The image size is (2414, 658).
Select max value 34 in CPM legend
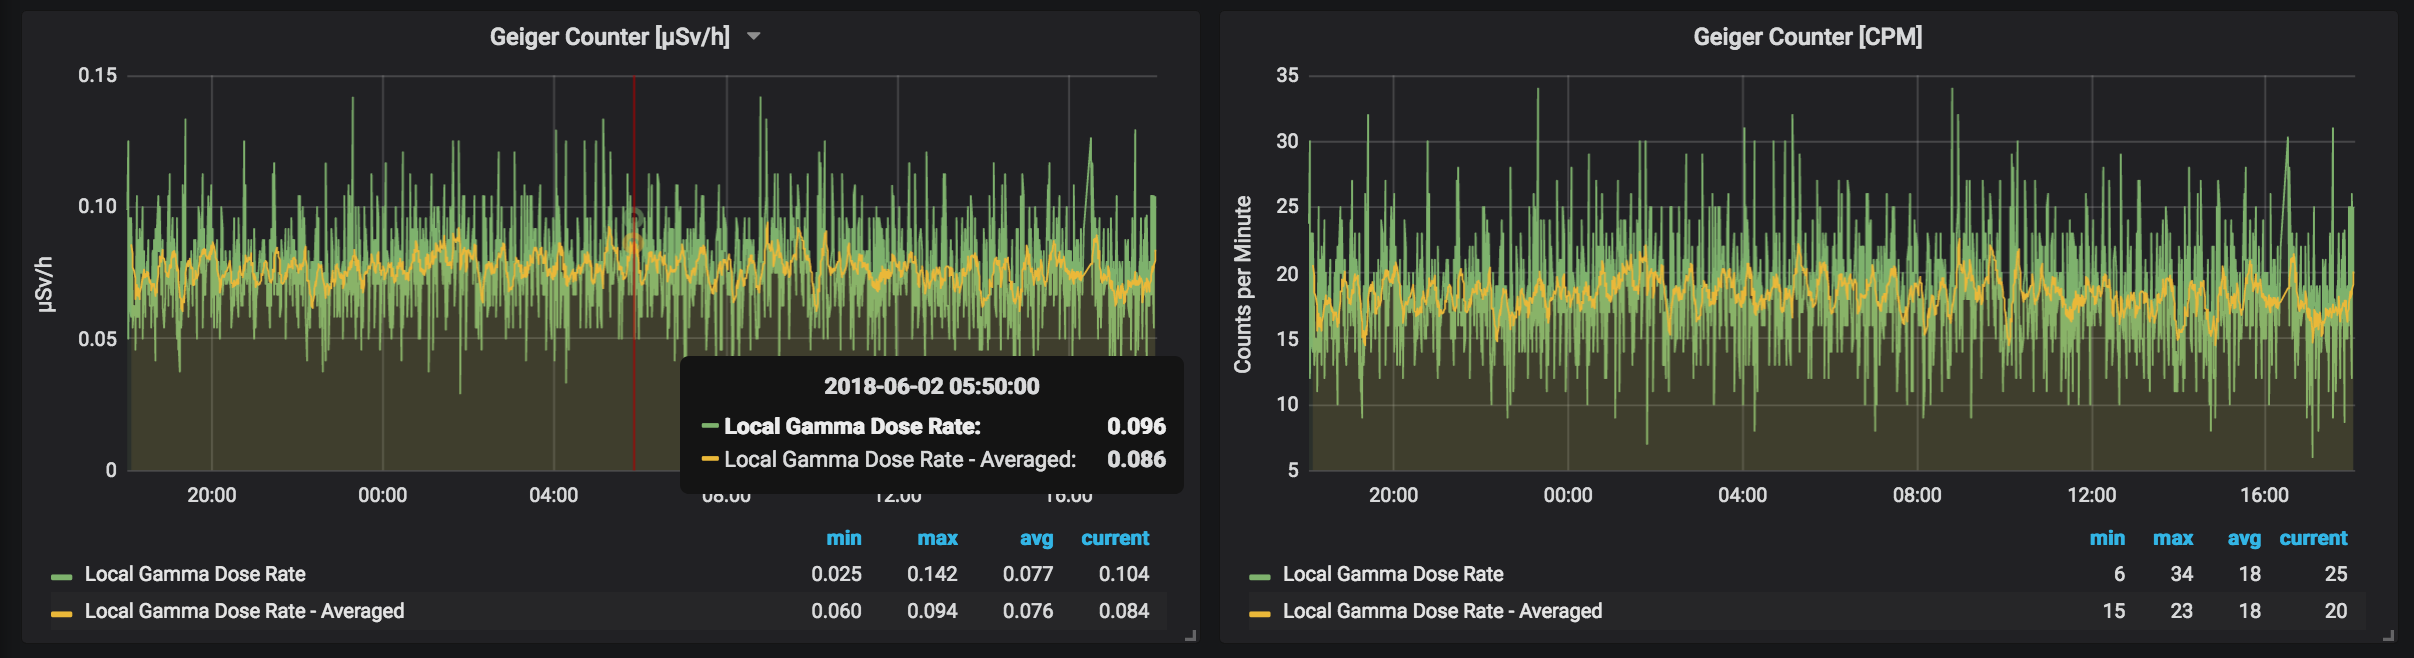(x=2182, y=574)
